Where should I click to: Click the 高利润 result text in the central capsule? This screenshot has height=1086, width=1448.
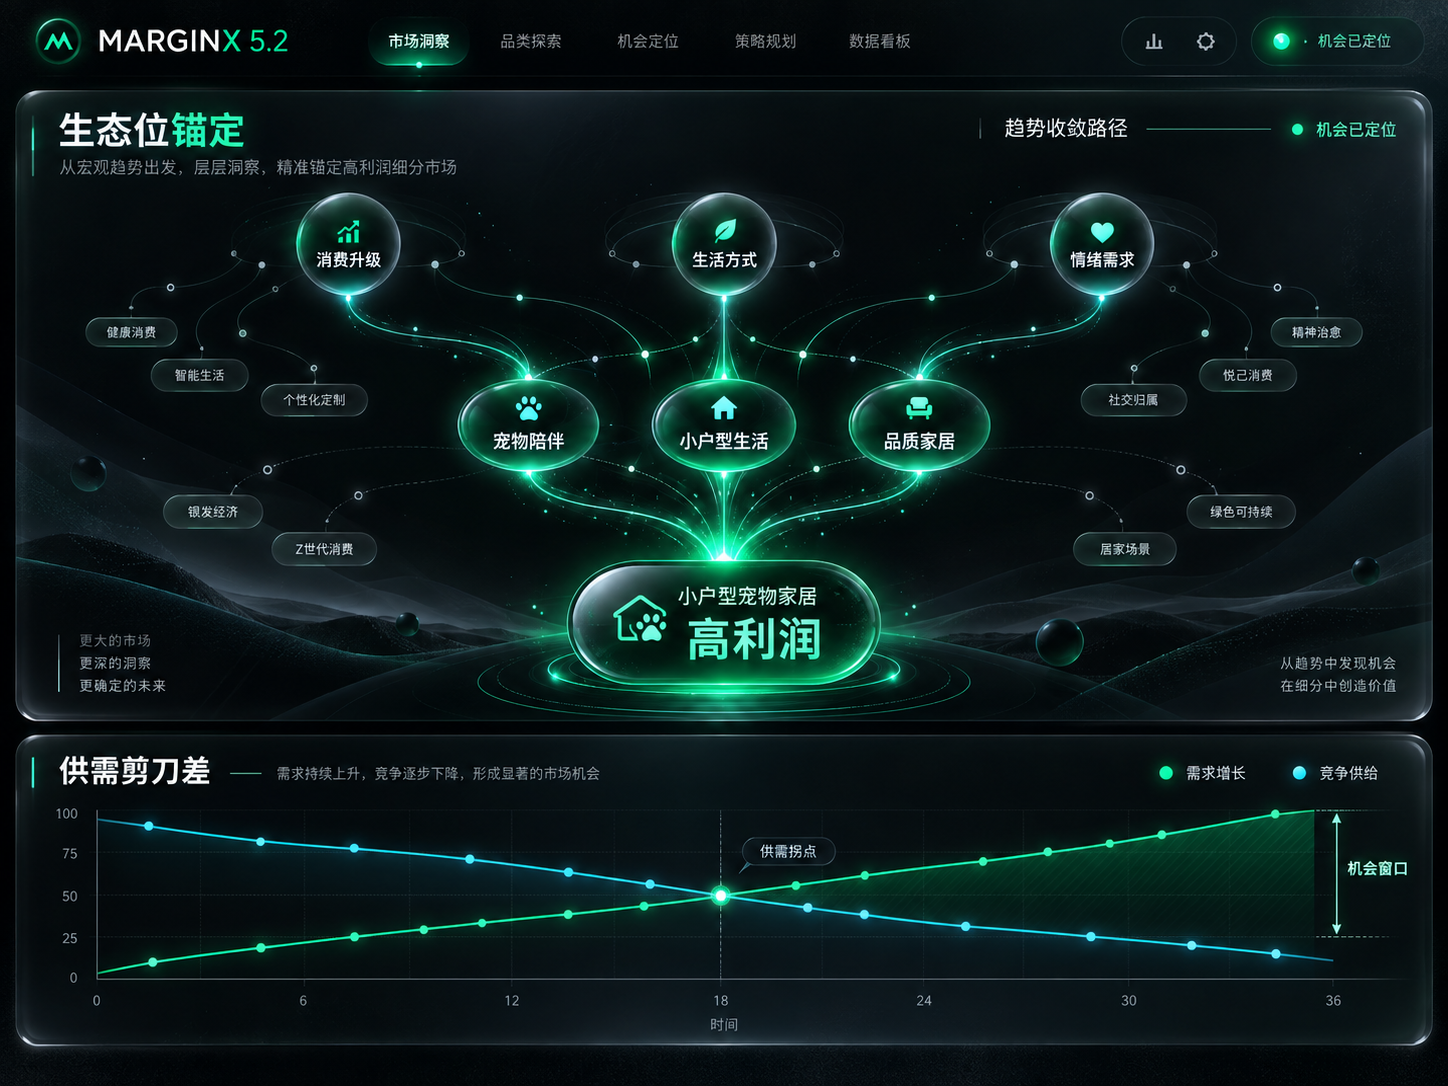[x=754, y=640]
